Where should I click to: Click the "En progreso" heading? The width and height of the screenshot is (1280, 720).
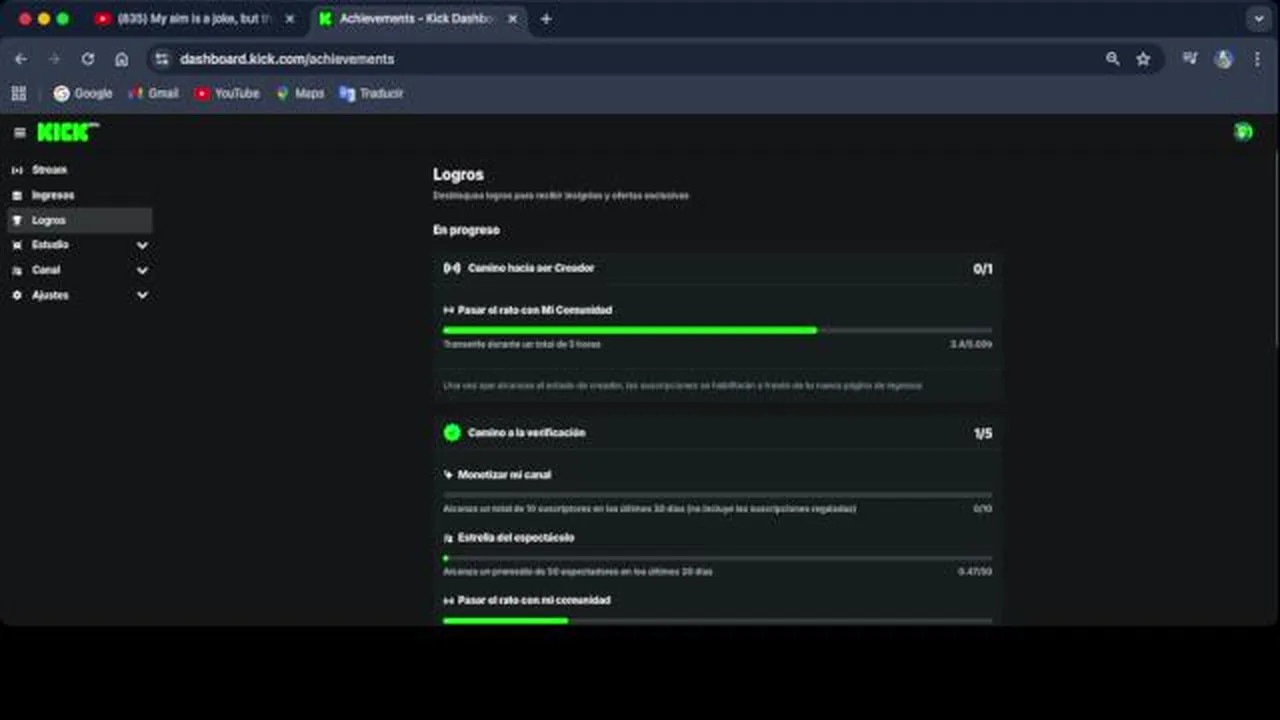click(x=466, y=230)
